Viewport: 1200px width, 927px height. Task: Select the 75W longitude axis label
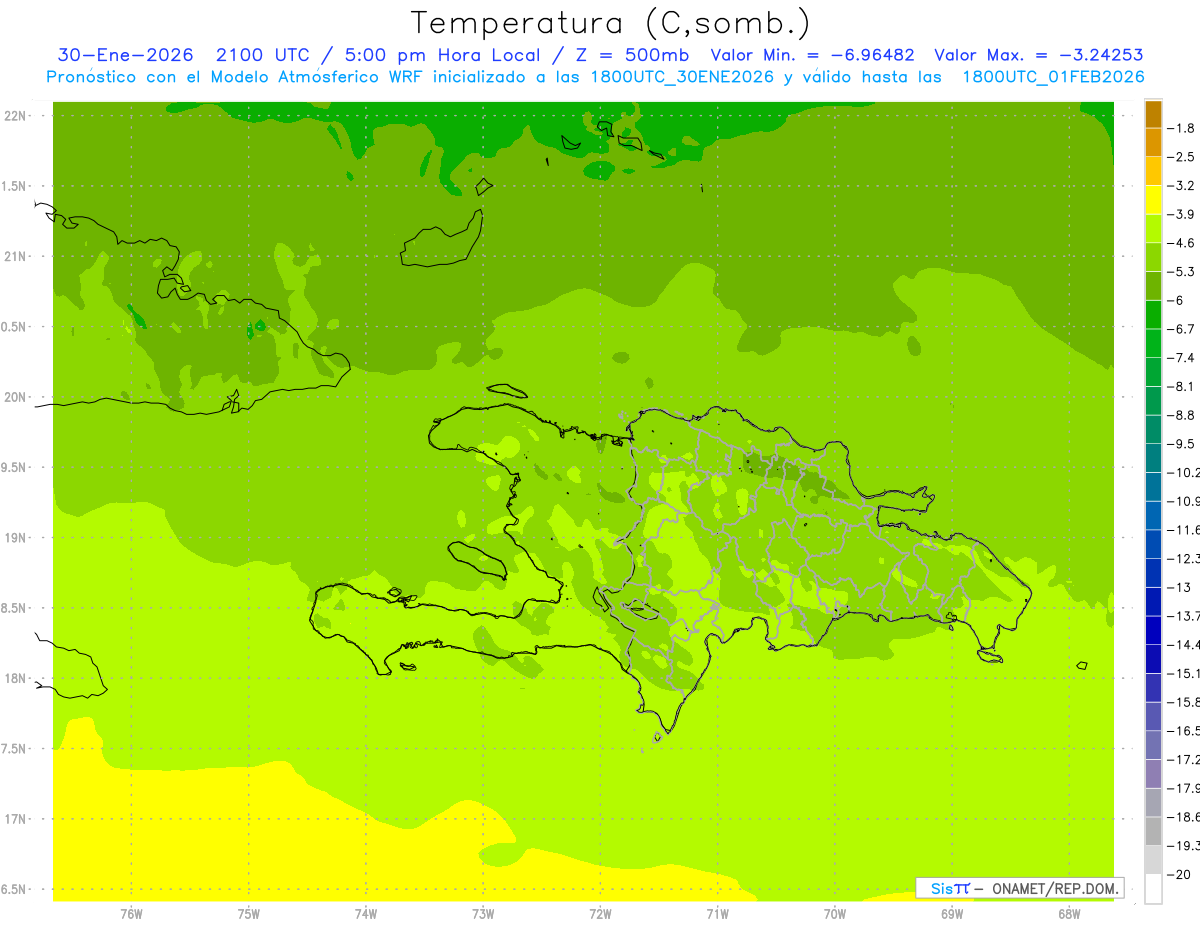coord(249,913)
